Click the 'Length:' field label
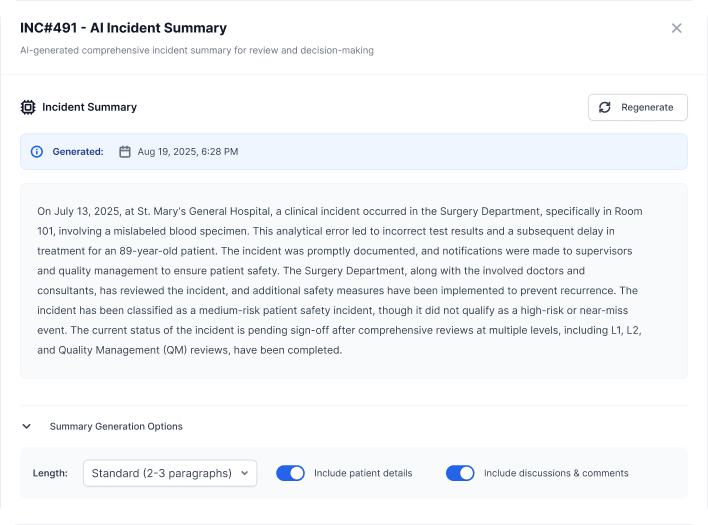 [50, 473]
